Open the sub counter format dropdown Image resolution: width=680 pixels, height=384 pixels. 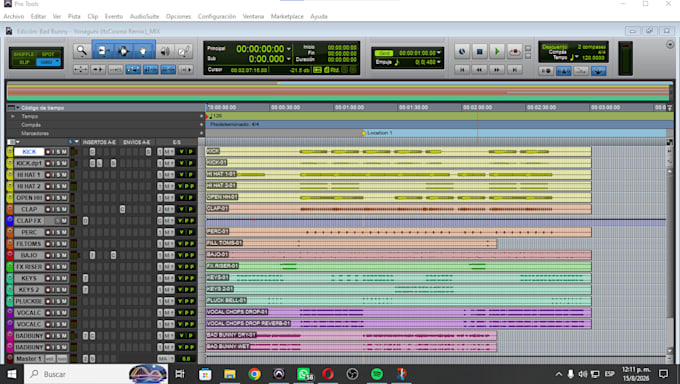click(289, 59)
